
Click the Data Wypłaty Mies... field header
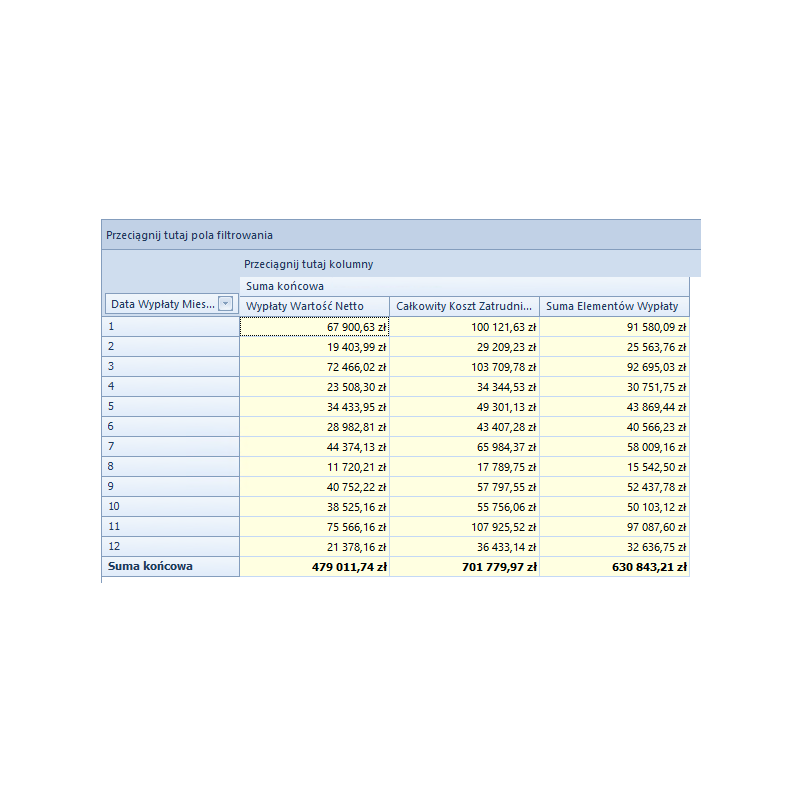click(160, 304)
